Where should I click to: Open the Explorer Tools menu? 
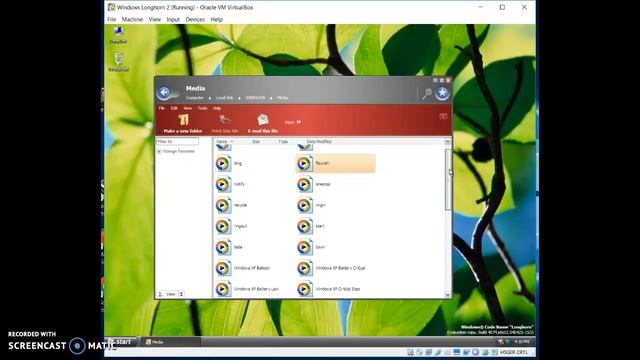pyautogui.click(x=202, y=108)
